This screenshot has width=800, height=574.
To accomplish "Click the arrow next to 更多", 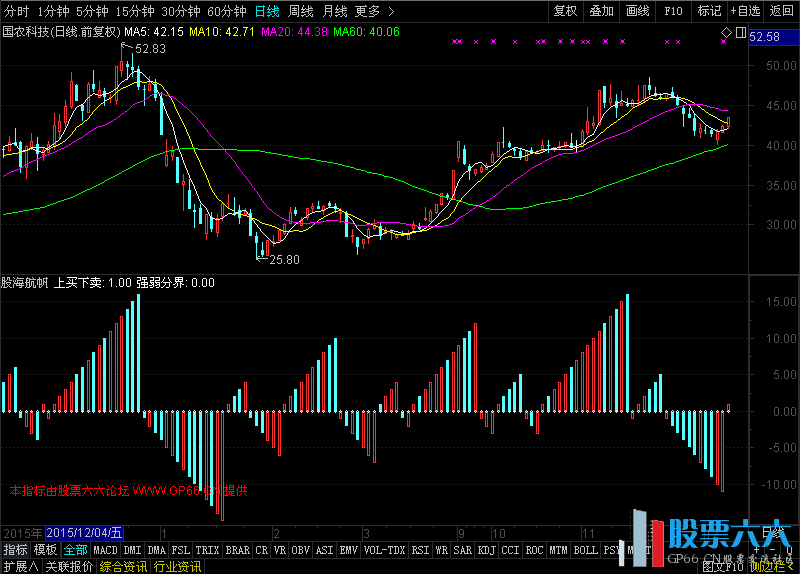I will pos(390,11).
